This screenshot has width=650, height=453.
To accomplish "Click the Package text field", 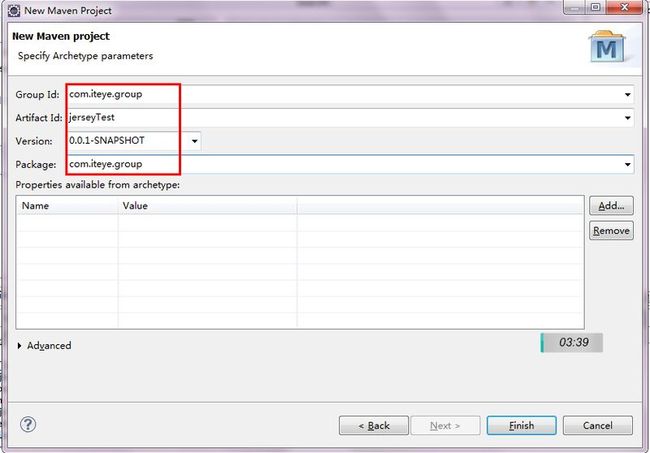I will pyautogui.click(x=349, y=165).
